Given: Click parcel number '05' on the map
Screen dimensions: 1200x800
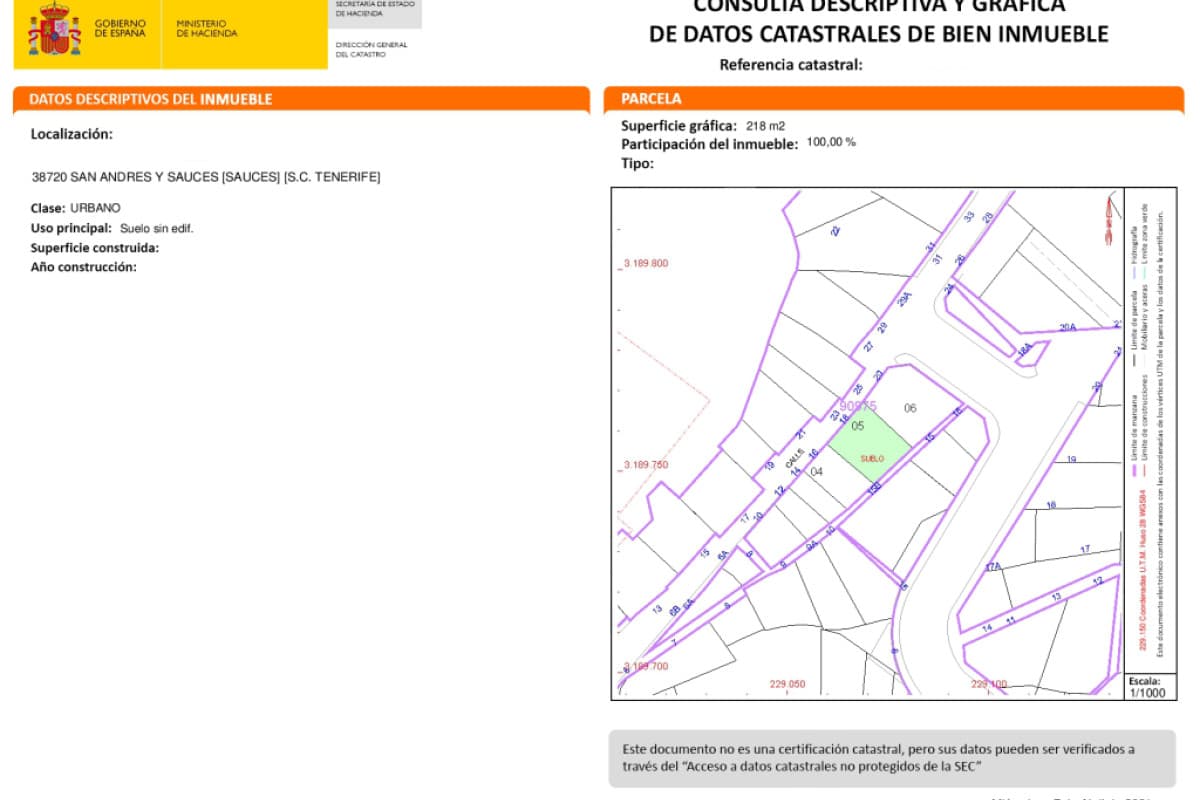Looking at the screenshot, I should 858,425.
